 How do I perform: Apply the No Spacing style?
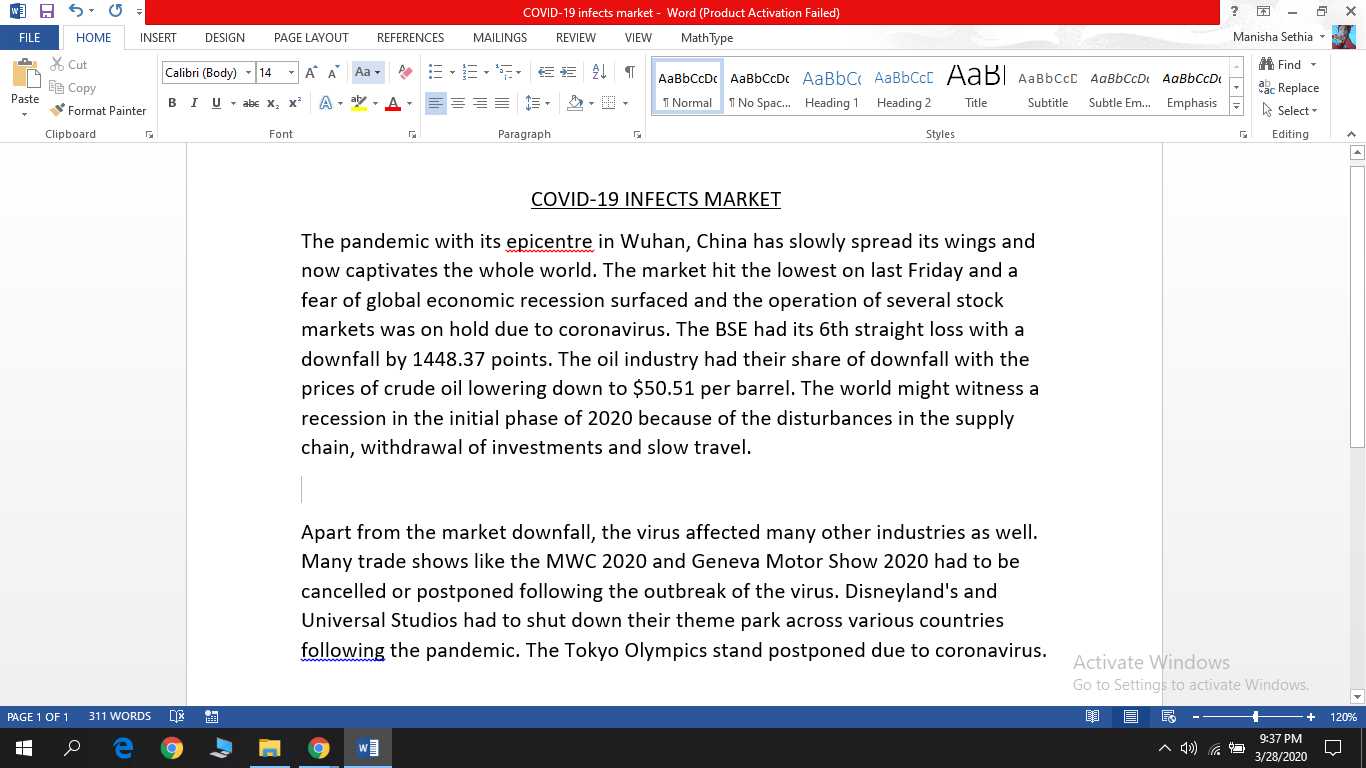click(760, 88)
